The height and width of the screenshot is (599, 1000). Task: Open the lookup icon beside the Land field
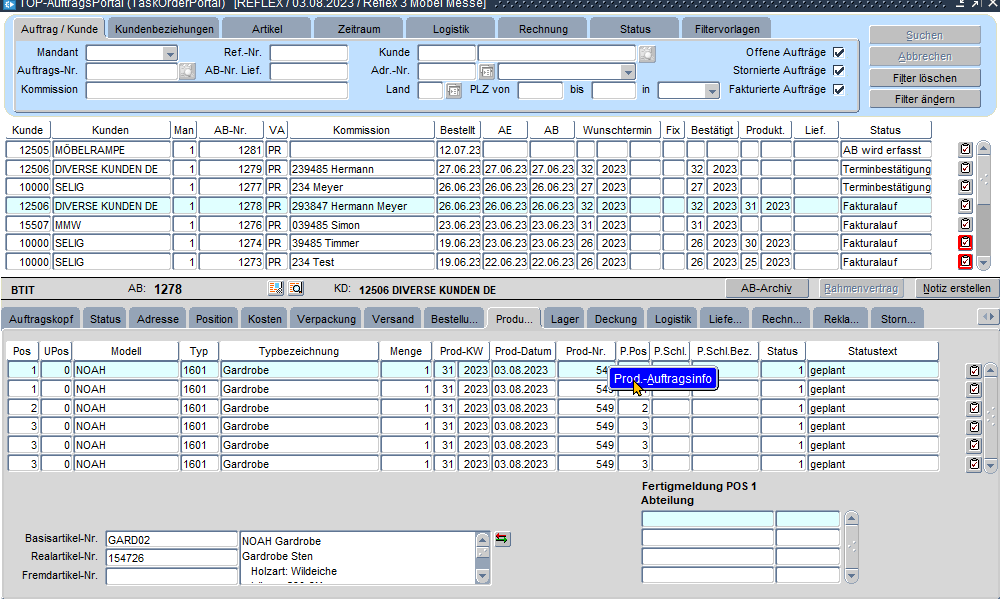(453, 90)
